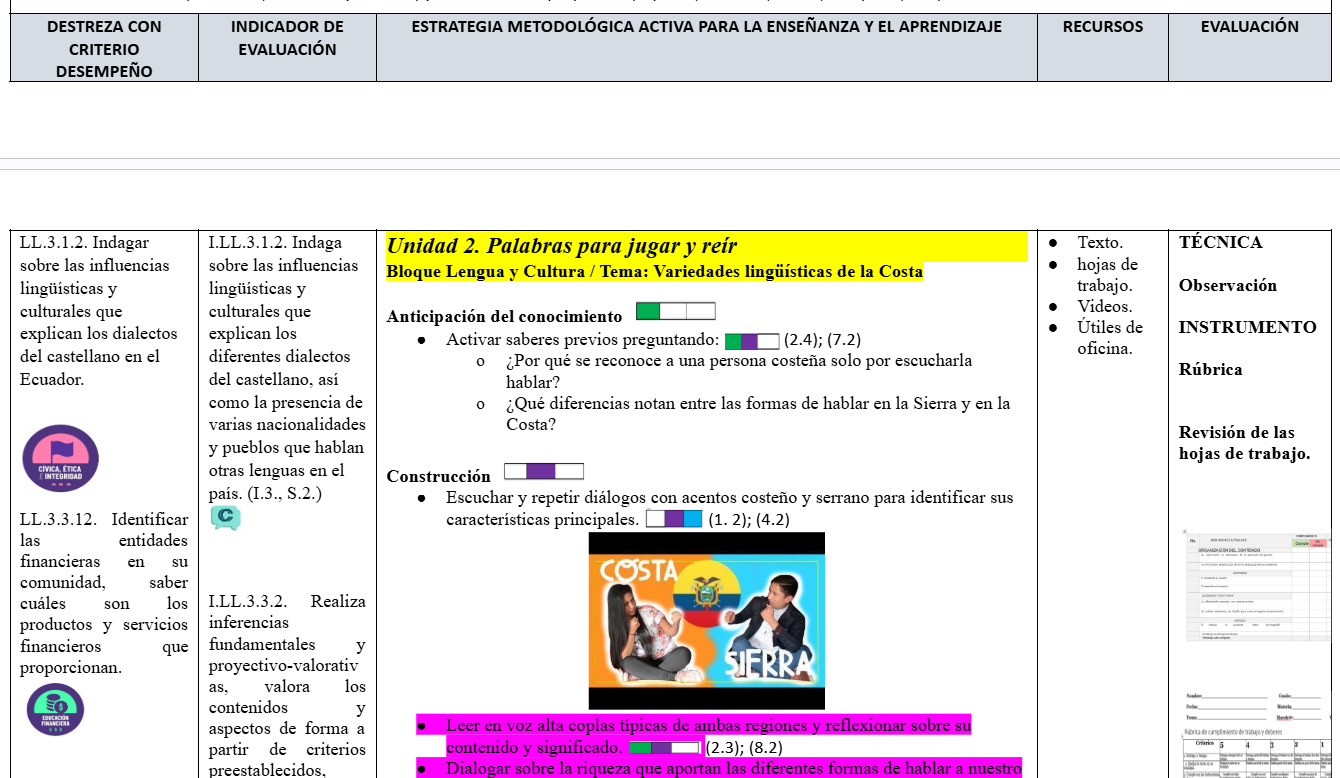1340x778 pixels.
Task: Click the magenta Leer en voz alta coplas bullet
Action: 708,736
